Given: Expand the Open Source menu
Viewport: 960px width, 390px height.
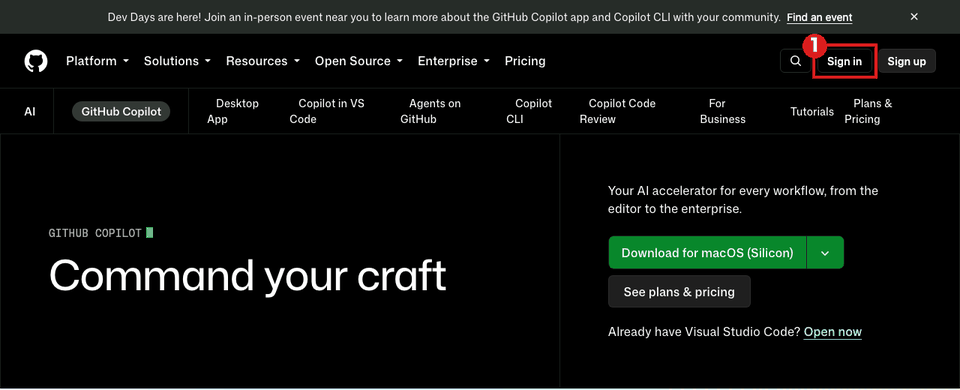Looking at the screenshot, I should pyautogui.click(x=359, y=61).
